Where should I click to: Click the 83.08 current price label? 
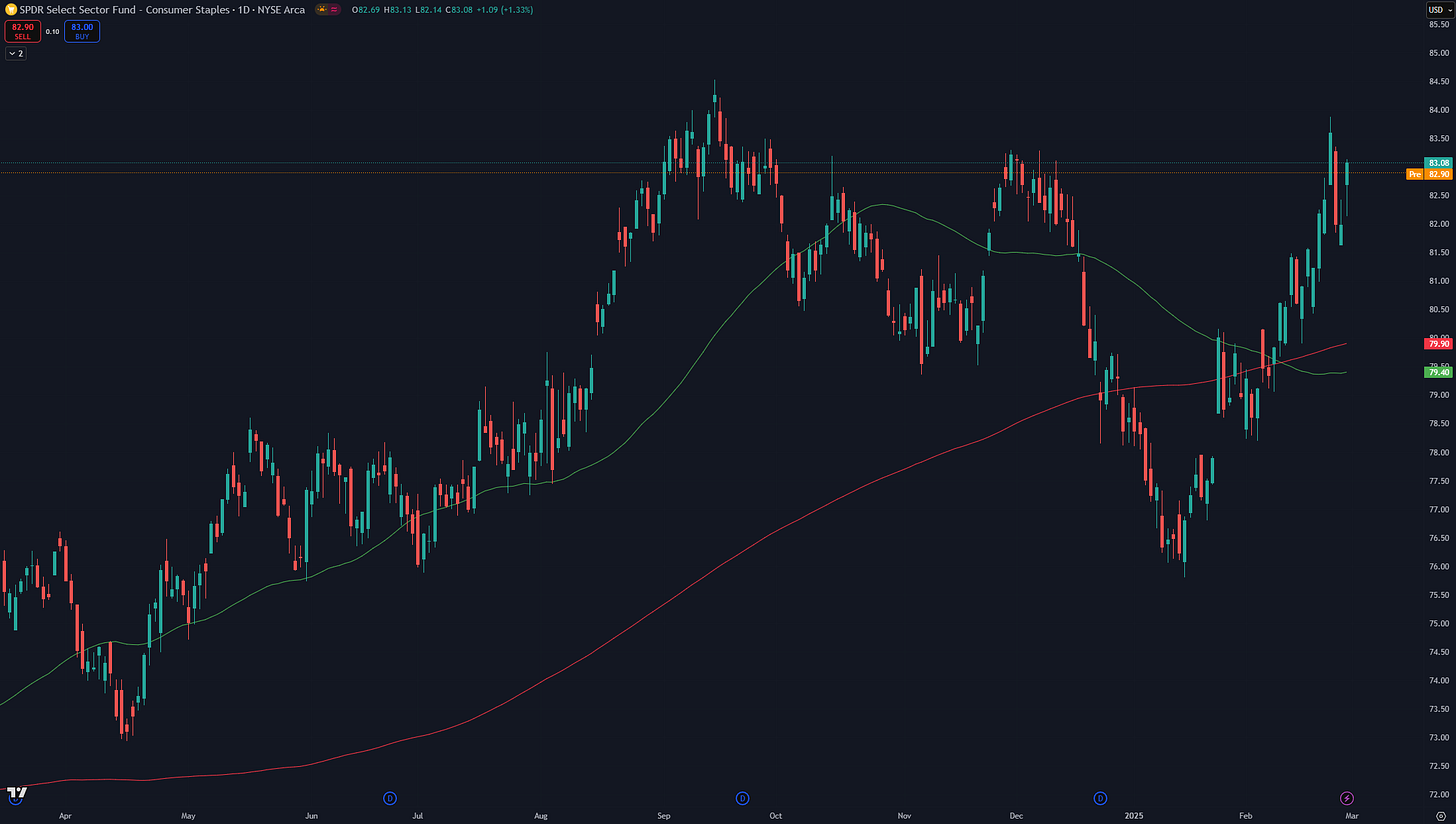tap(1438, 162)
